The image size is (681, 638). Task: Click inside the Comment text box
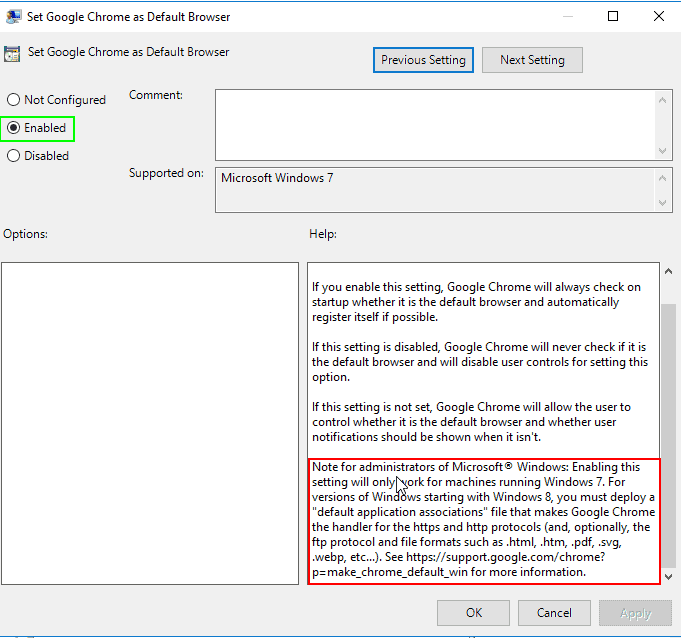point(435,125)
